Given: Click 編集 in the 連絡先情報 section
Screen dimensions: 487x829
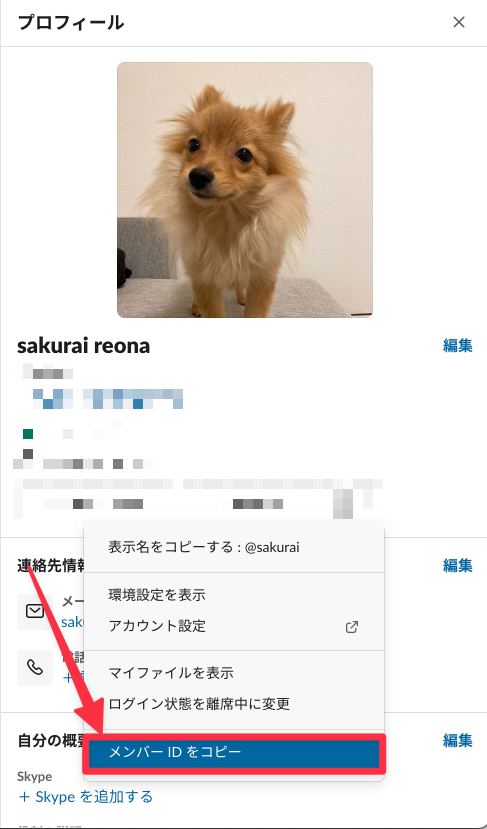Looking at the screenshot, I should click(x=457, y=565).
